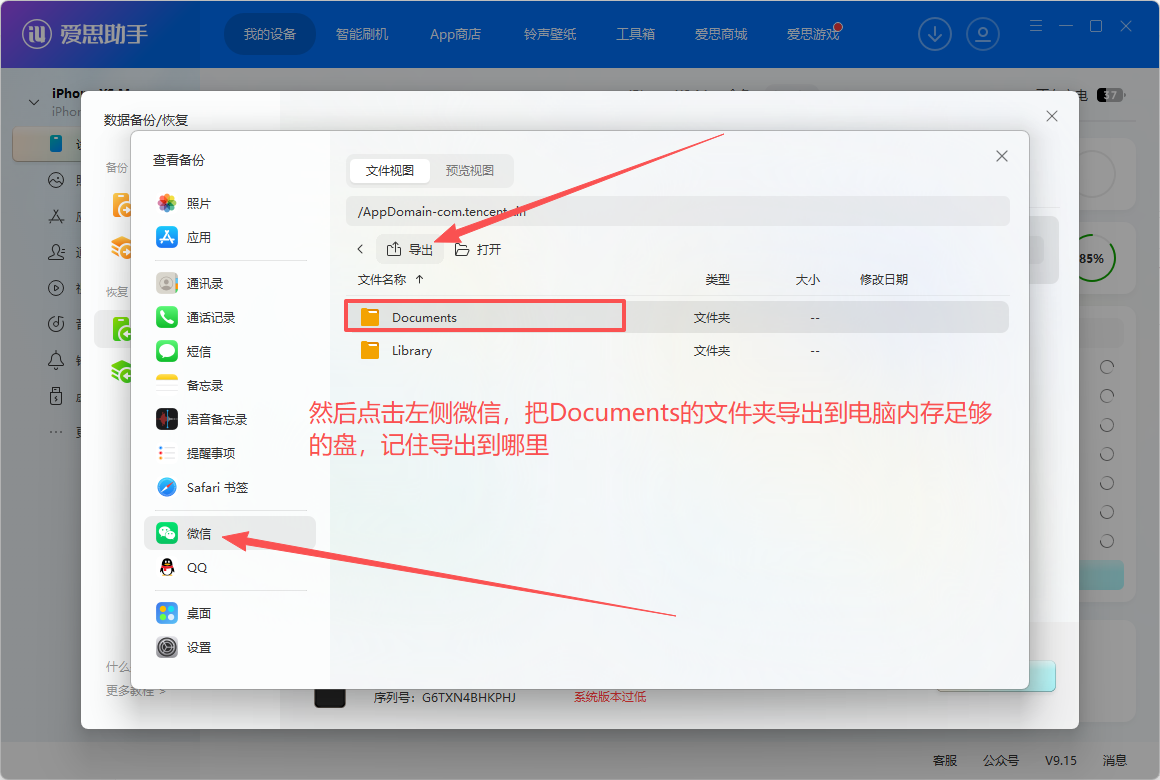The height and width of the screenshot is (780, 1160).
Task: Click the Type (类型) column header
Action: [718, 280]
